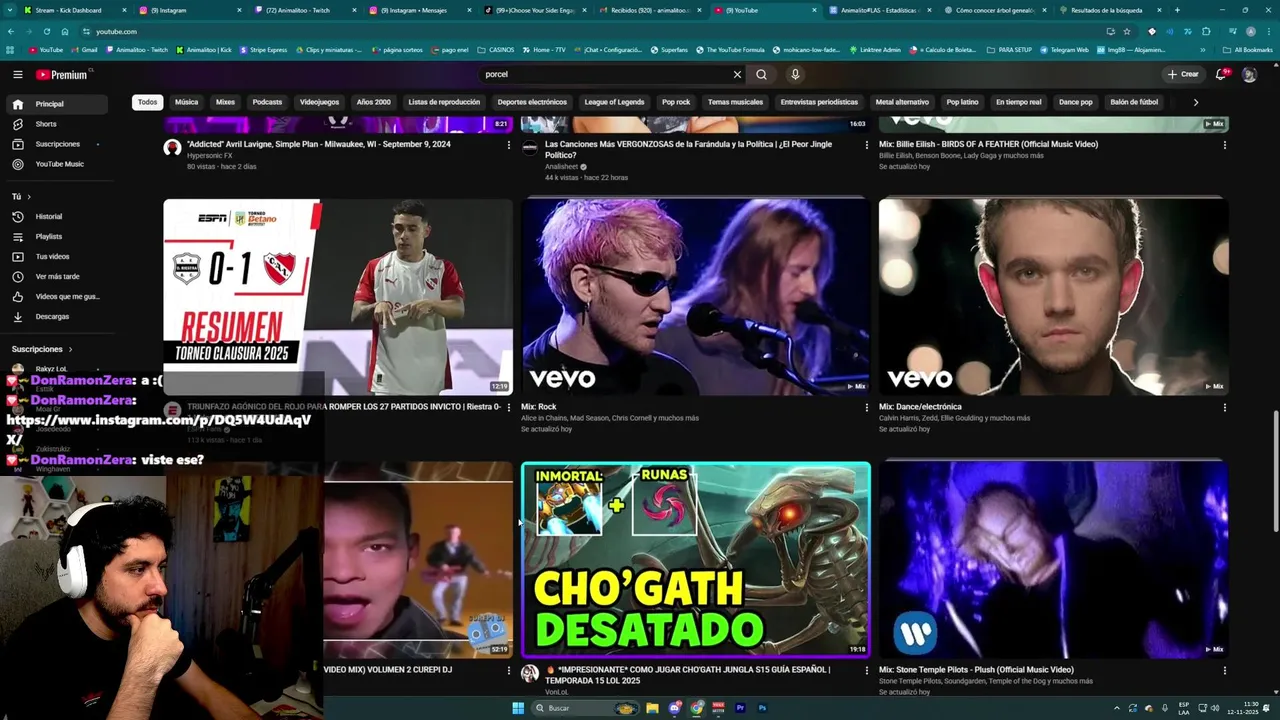This screenshot has height=720, width=1280.
Task: Start voice search with the microphone icon
Action: 795,74
